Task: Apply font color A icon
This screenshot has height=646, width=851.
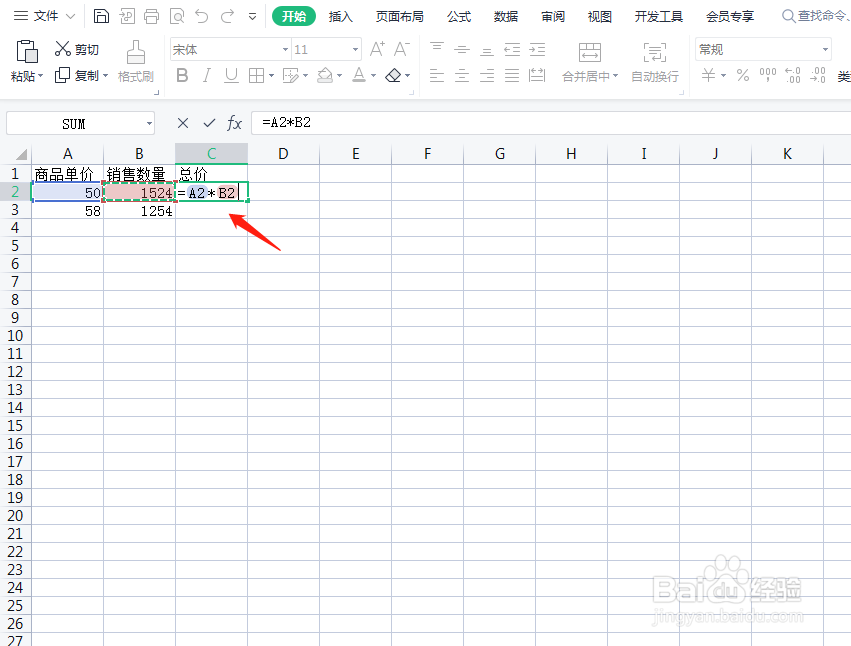Action: (359, 75)
